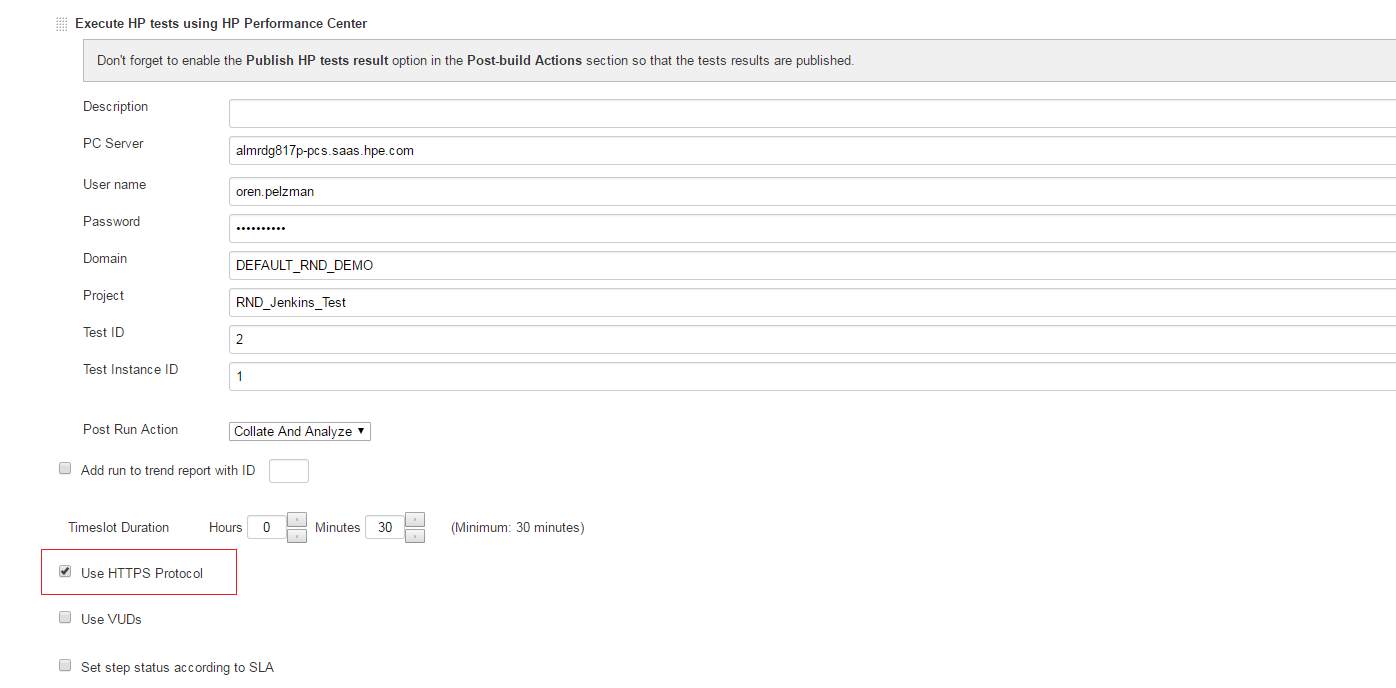Click the Timeslot Minutes input box

click(384, 527)
